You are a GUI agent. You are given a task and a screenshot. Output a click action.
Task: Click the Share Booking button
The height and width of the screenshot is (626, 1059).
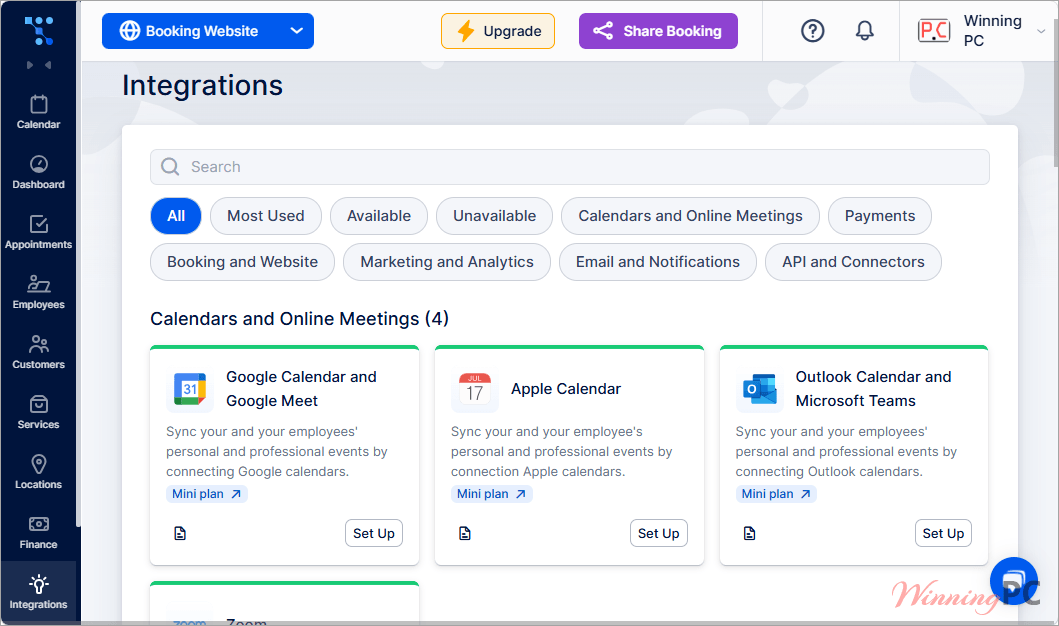coord(658,31)
